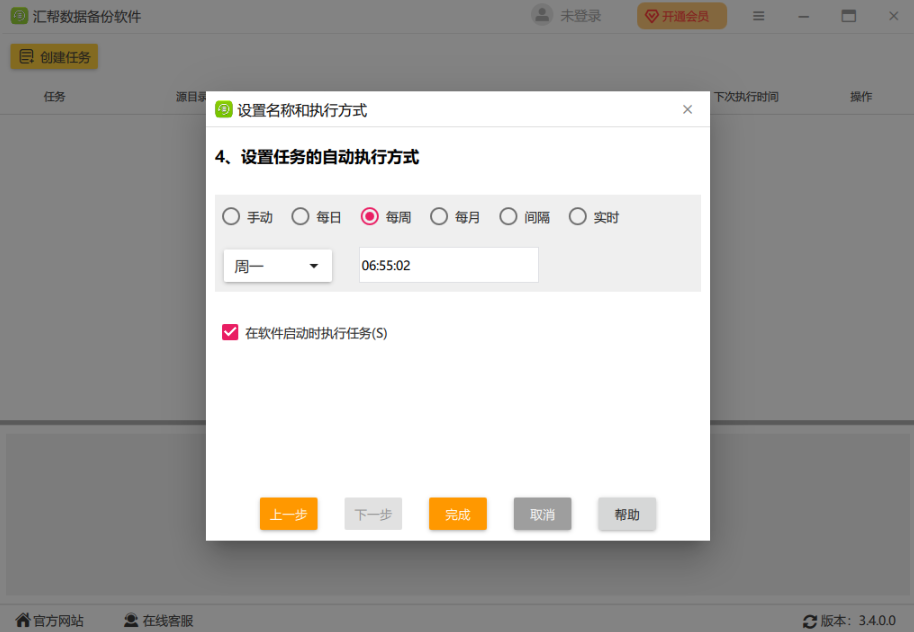
Task: Cancel the dialog with 取消 button
Action: pos(542,514)
